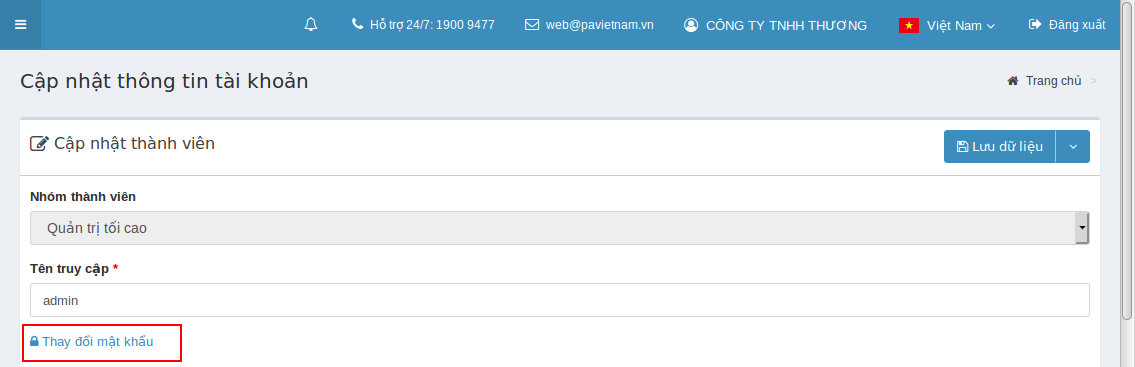1135x367 pixels.
Task: Open the notification bell
Action: 311,25
